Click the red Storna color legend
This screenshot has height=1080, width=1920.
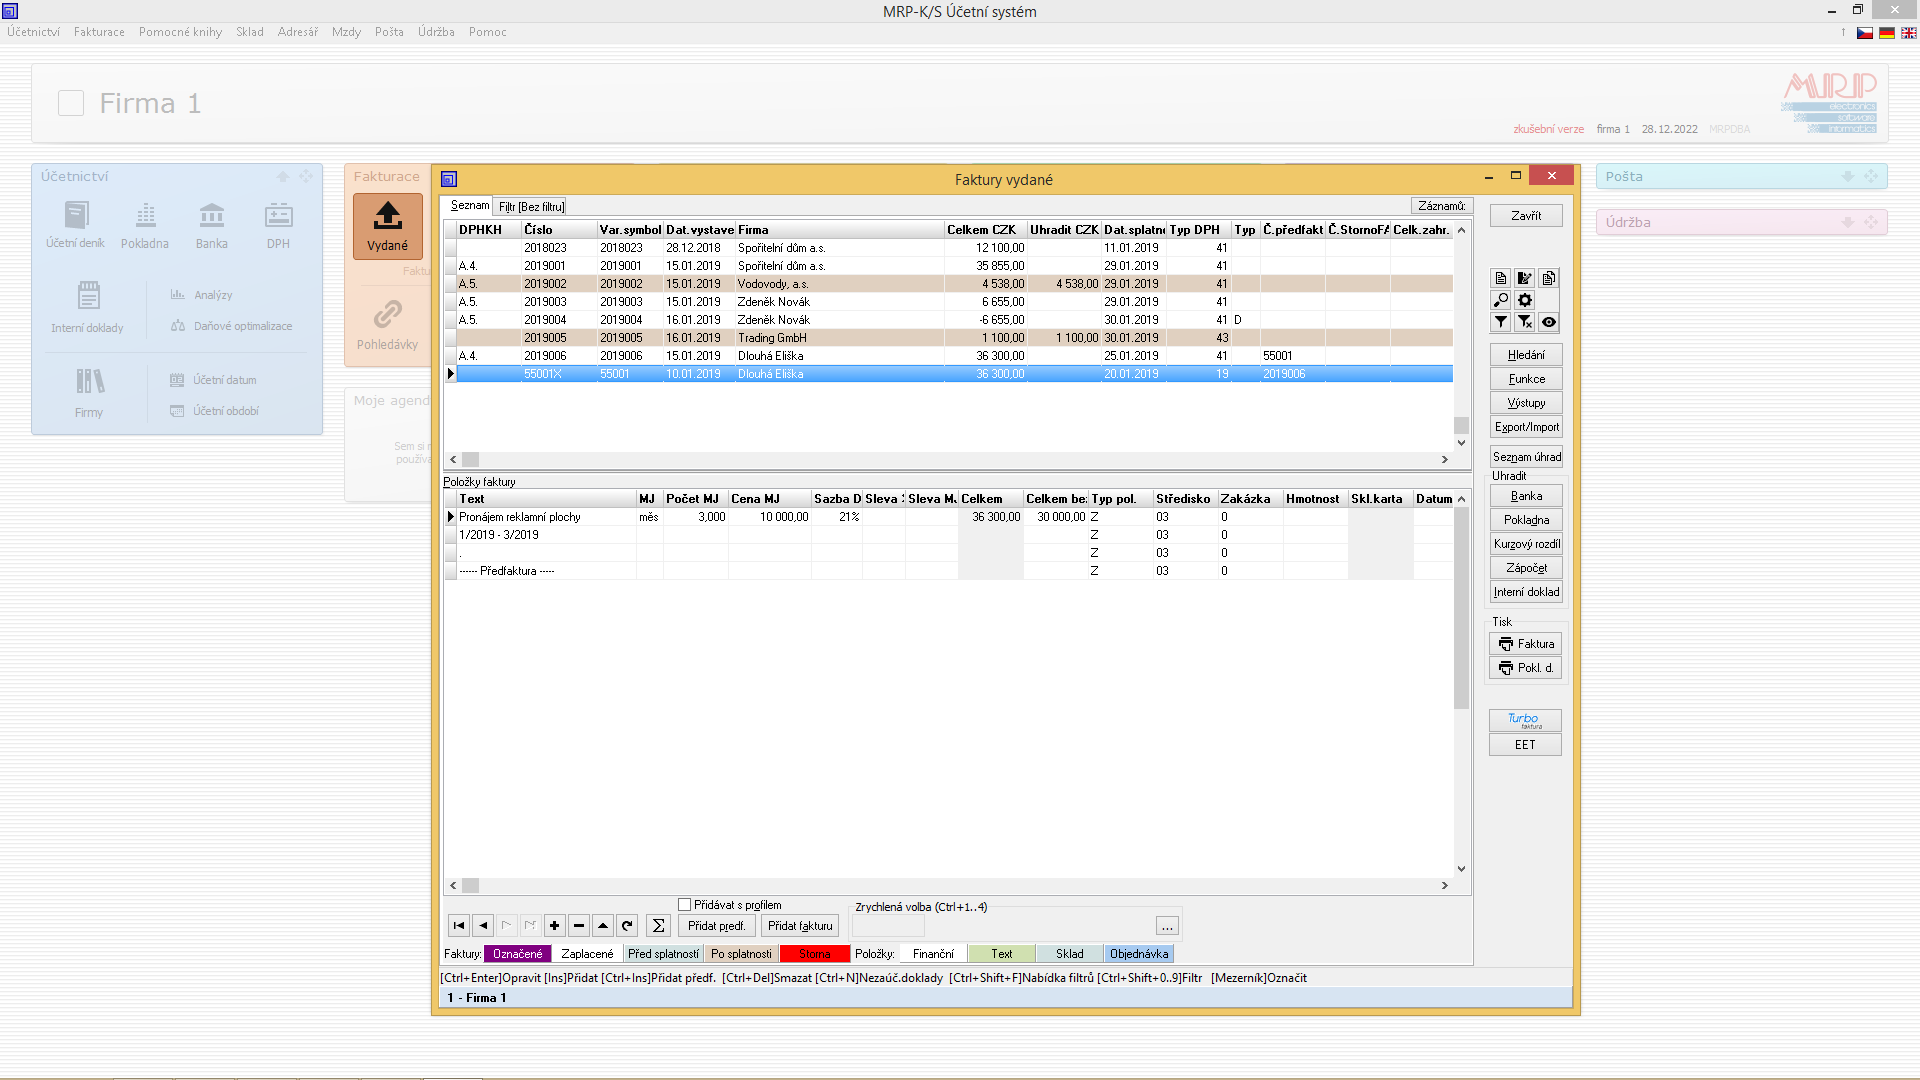click(x=814, y=954)
